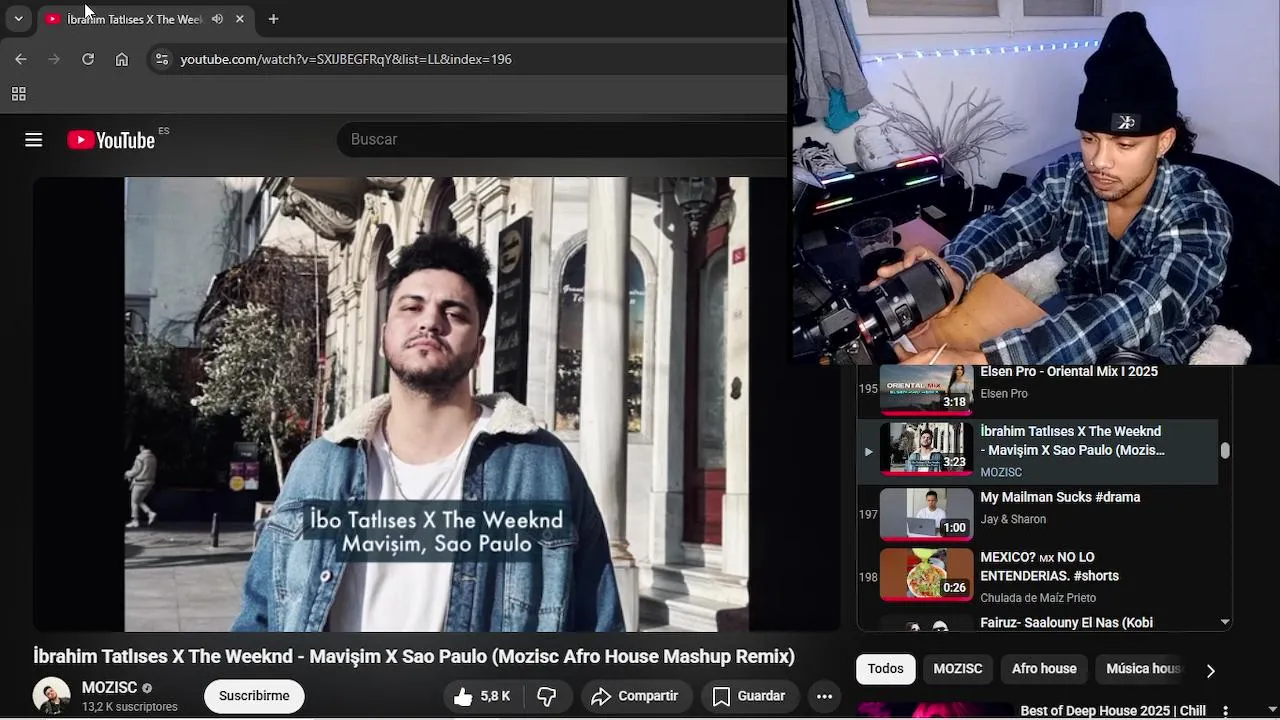Open MOZISC channel avatar
The height and width of the screenshot is (720, 1280).
52,696
